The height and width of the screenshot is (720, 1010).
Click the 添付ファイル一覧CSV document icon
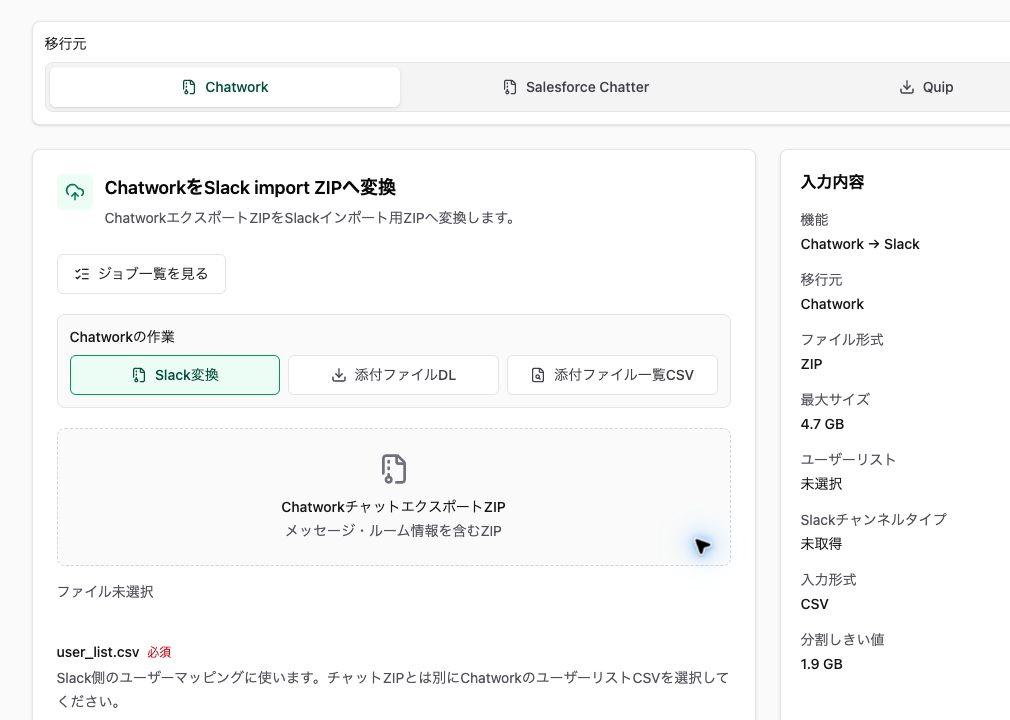(x=538, y=375)
